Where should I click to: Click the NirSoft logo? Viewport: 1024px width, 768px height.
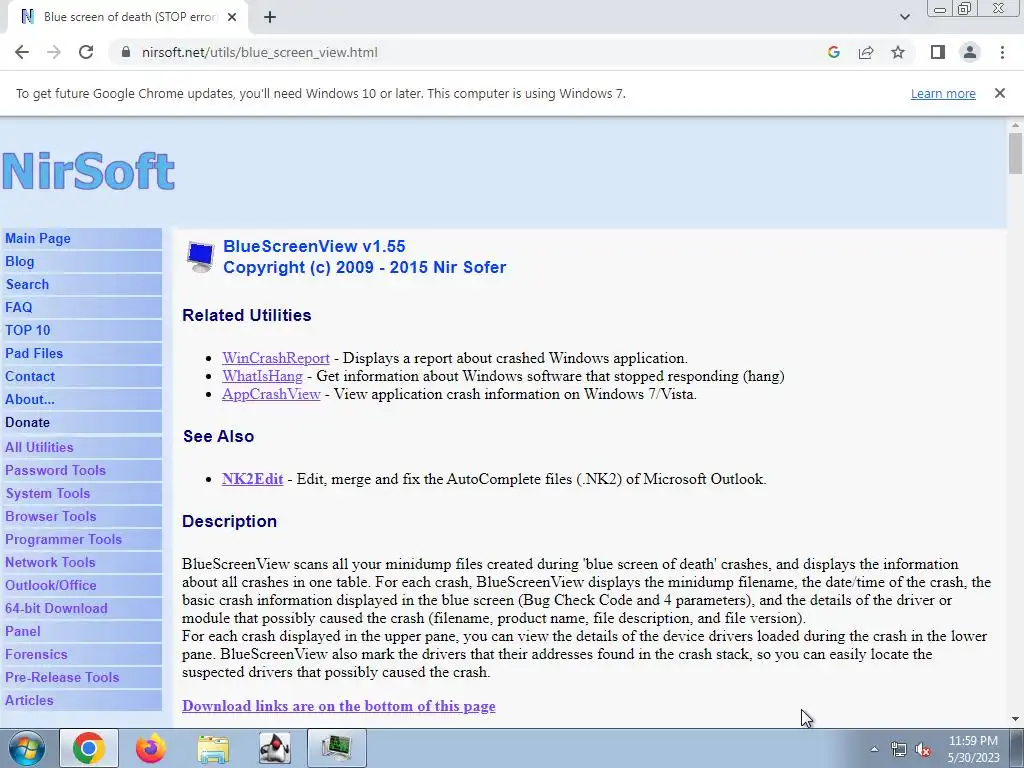pyautogui.click(x=88, y=171)
